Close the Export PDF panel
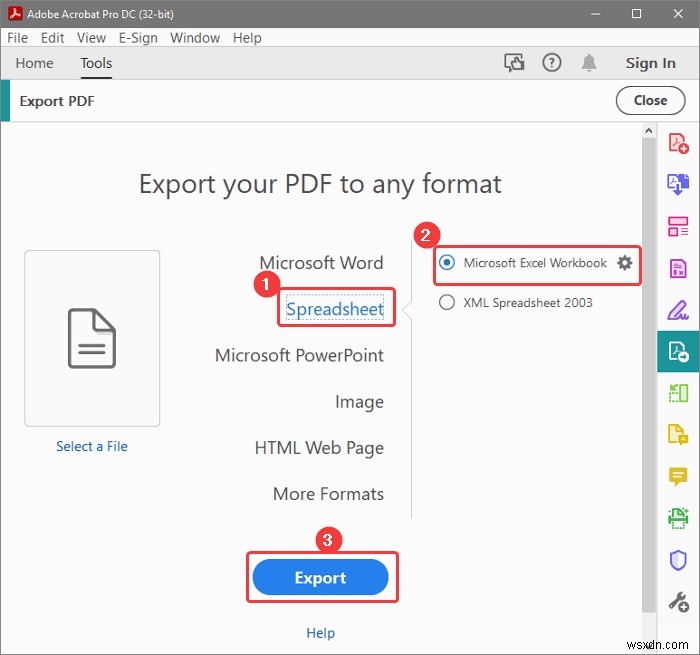This screenshot has height=655, width=700. (650, 100)
